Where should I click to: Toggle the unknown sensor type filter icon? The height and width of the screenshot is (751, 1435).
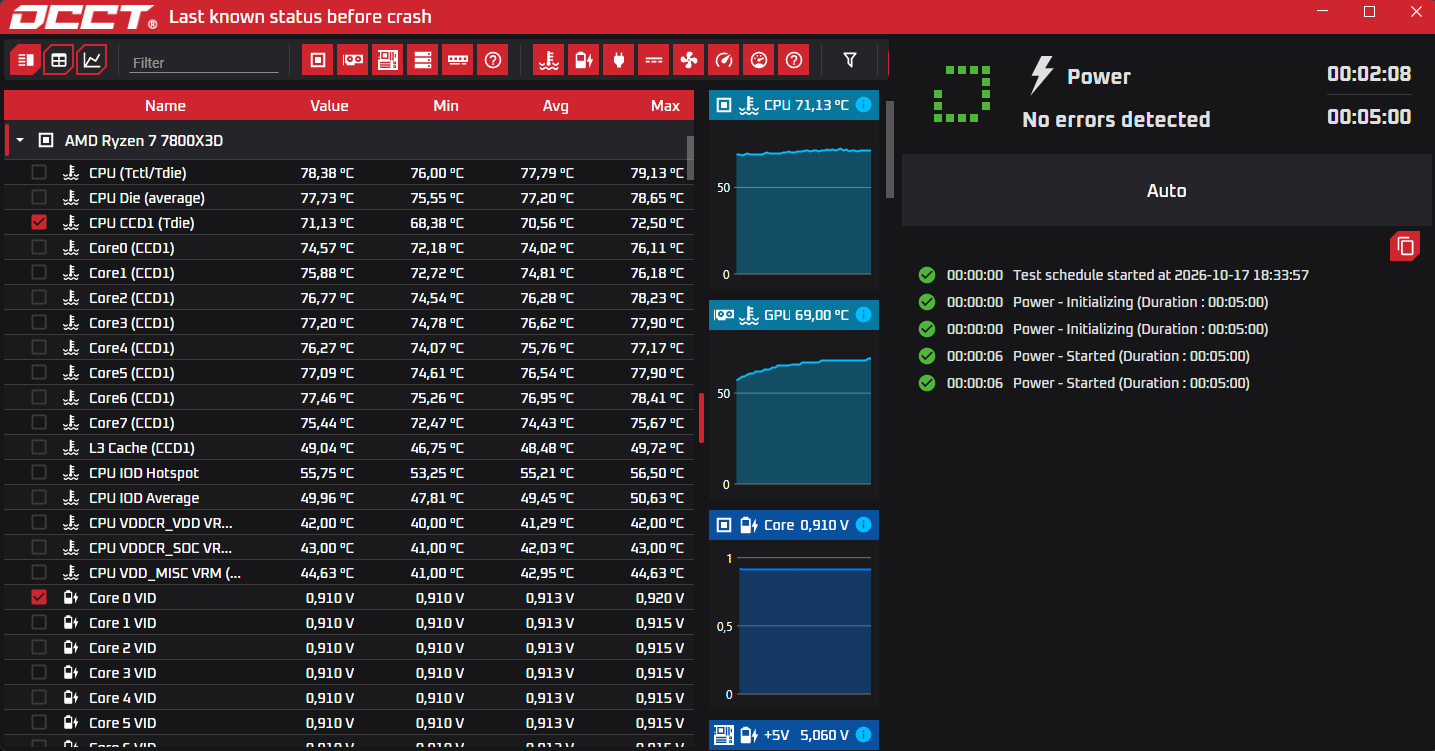pyautogui.click(x=794, y=60)
